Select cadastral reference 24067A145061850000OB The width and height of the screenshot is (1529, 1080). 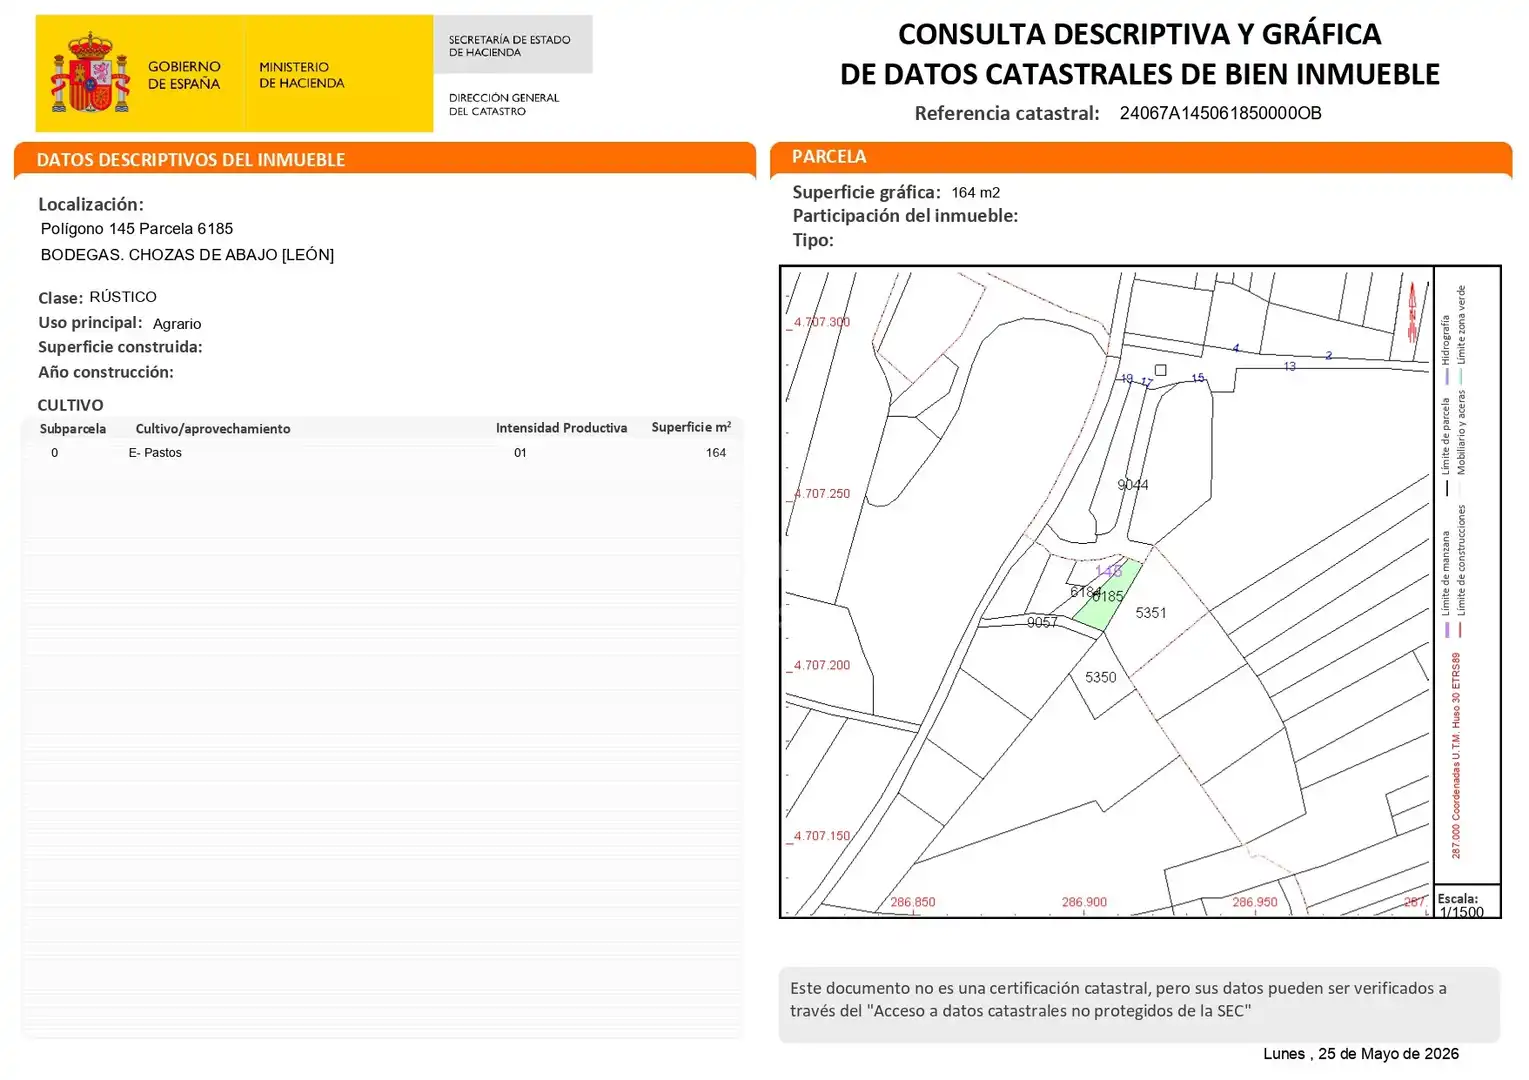pos(1220,113)
